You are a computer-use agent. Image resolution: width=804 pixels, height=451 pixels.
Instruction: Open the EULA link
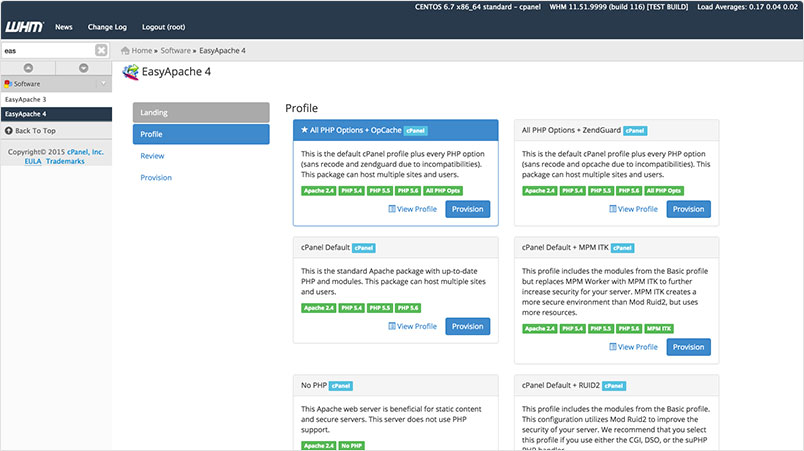pyautogui.click(x=33, y=161)
